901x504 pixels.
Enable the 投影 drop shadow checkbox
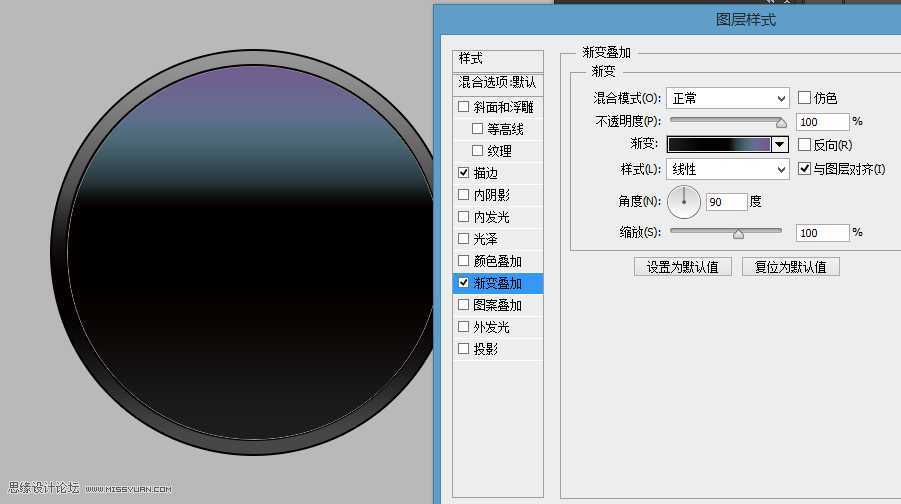coord(463,349)
